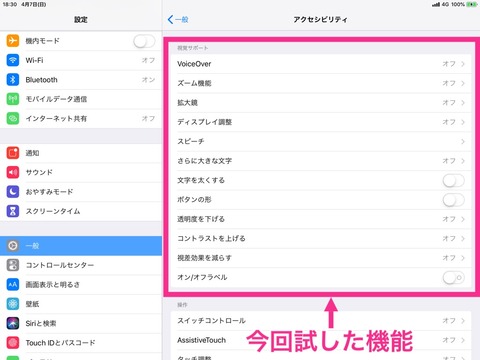This screenshot has height=360, width=480.
Task: Tap the 一般 gear icon
Action: [x=13, y=246]
